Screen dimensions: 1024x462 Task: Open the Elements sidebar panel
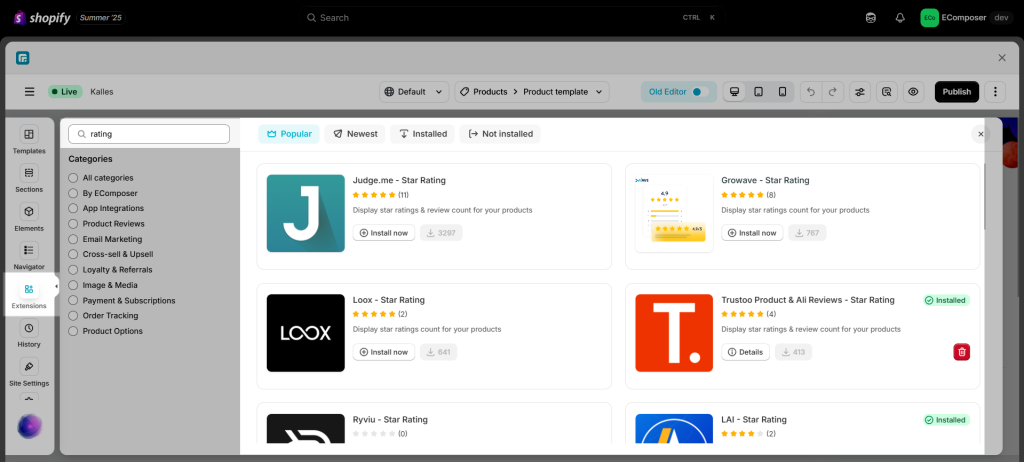pyautogui.click(x=29, y=218)
